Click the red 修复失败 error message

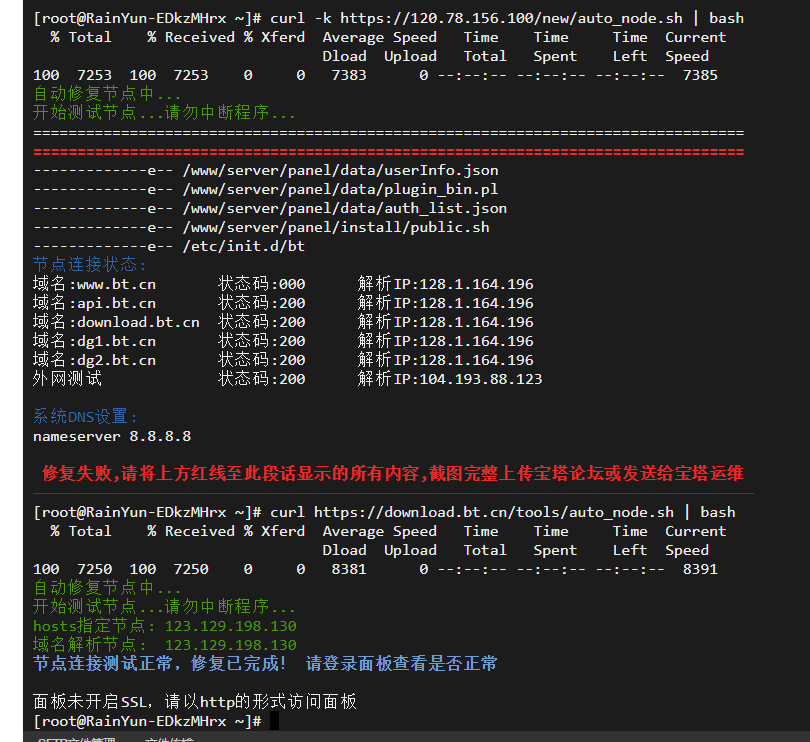click(393, 473)
